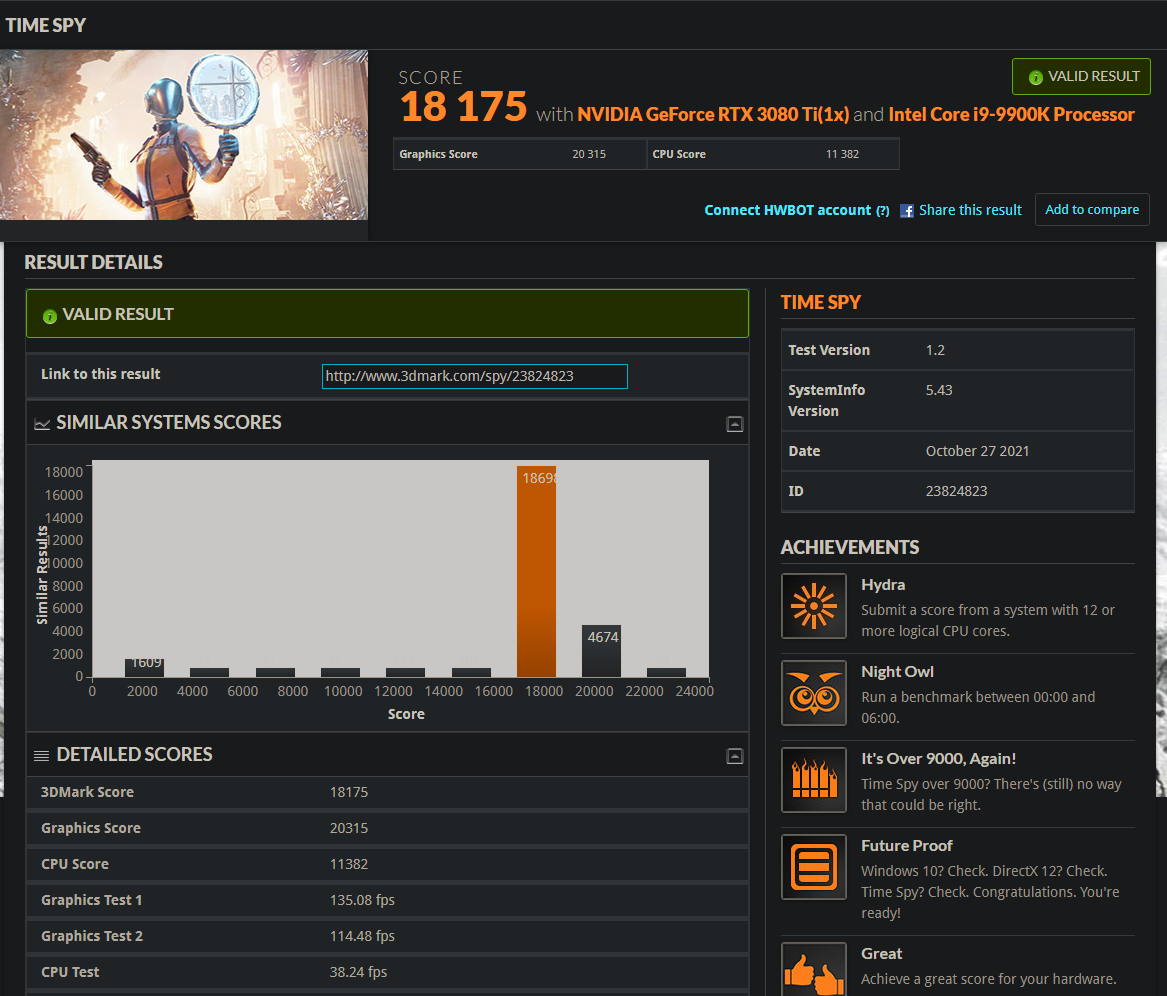Click the question mark next to HWBOT account
This screenshot has width=1167, height=996.
click(x=883, y=211)
